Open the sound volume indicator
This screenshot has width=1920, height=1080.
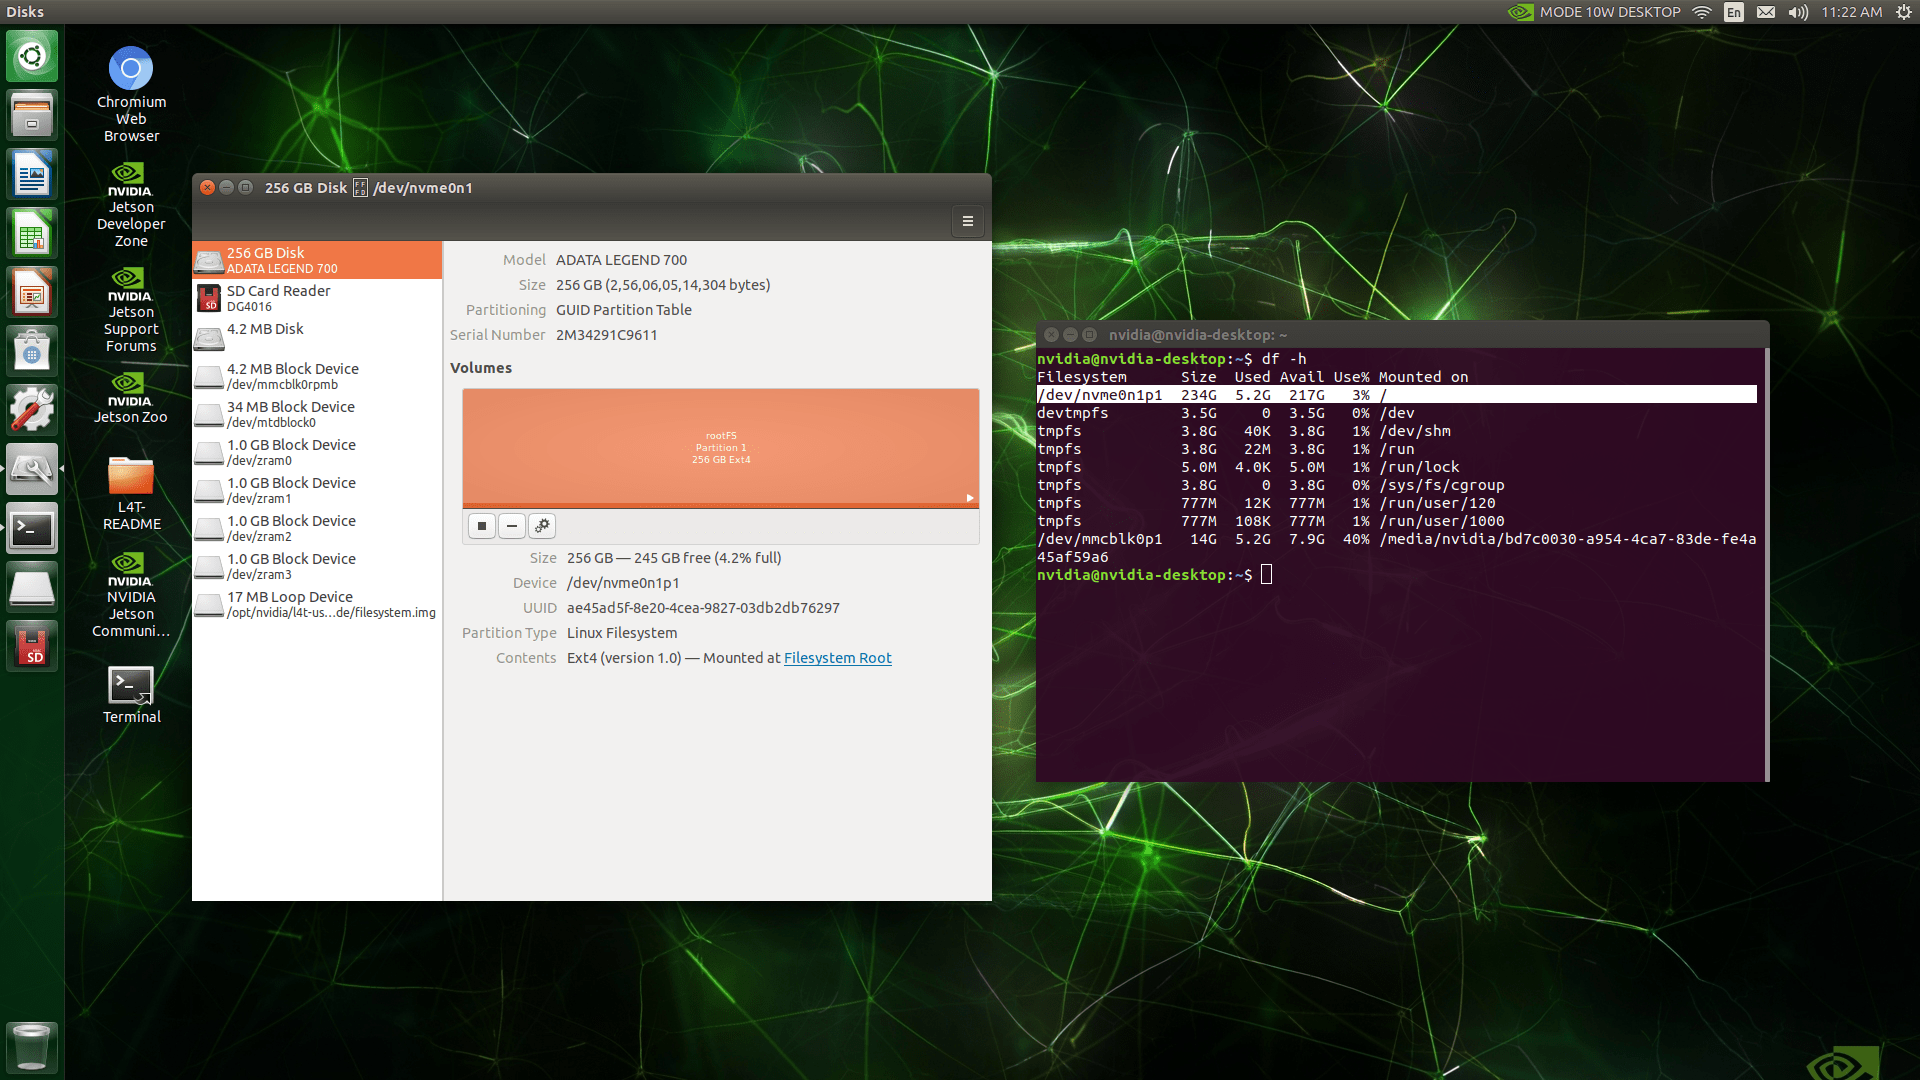[1798, 12]
